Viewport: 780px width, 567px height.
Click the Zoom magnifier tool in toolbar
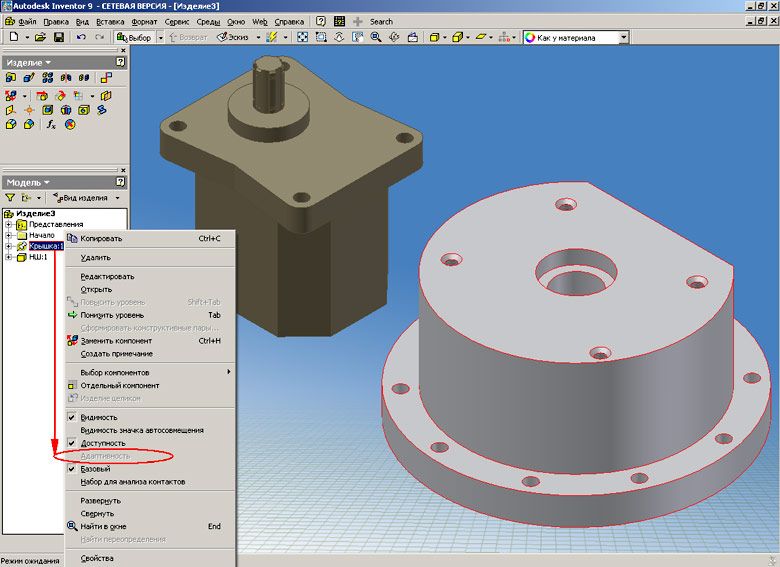(375, 37)
